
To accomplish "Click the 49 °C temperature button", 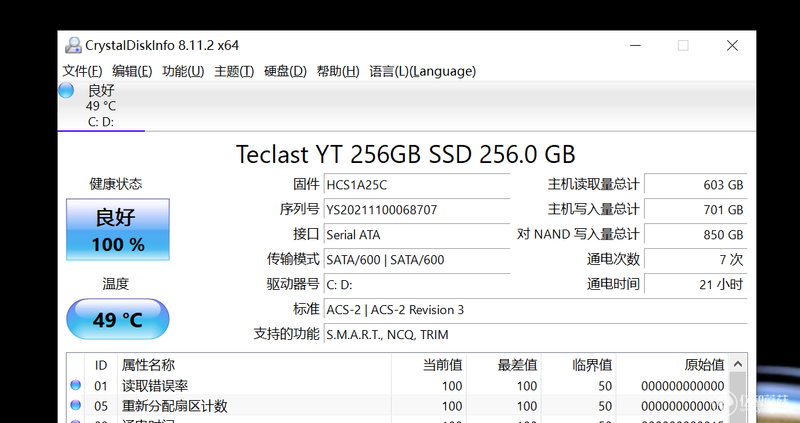I will tap(118, 319).
